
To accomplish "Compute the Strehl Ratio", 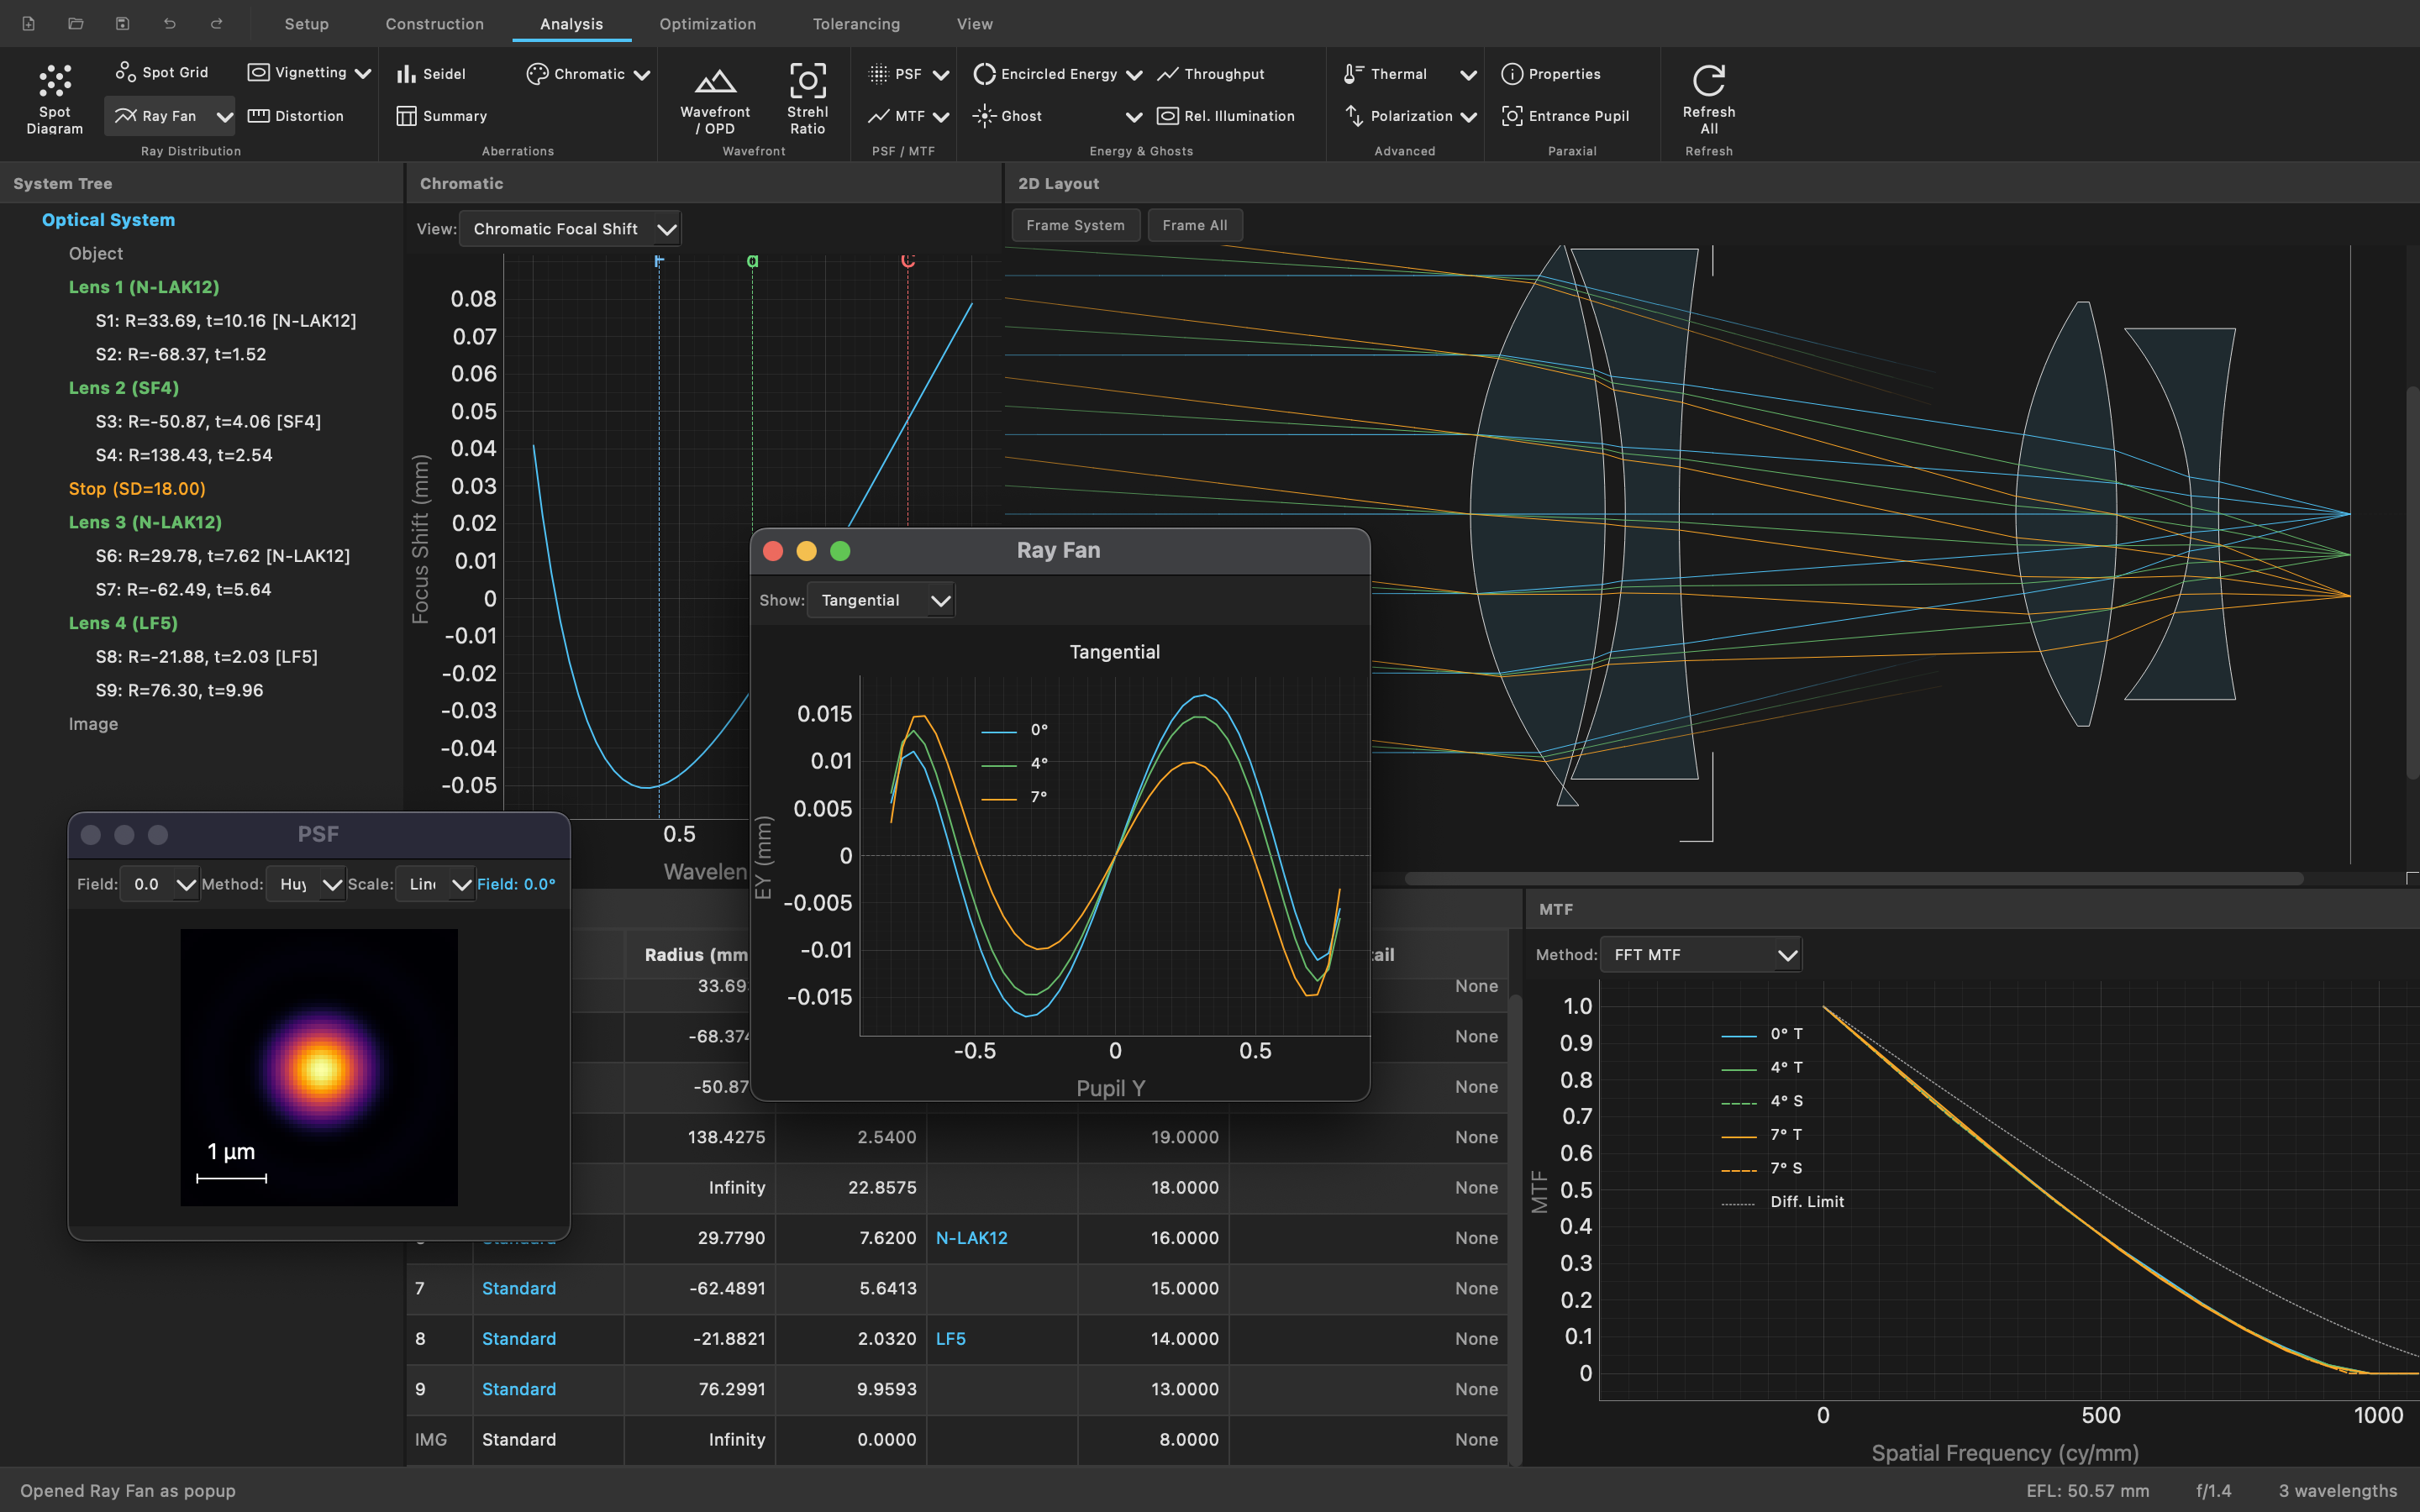I will [x=807, y=98].
